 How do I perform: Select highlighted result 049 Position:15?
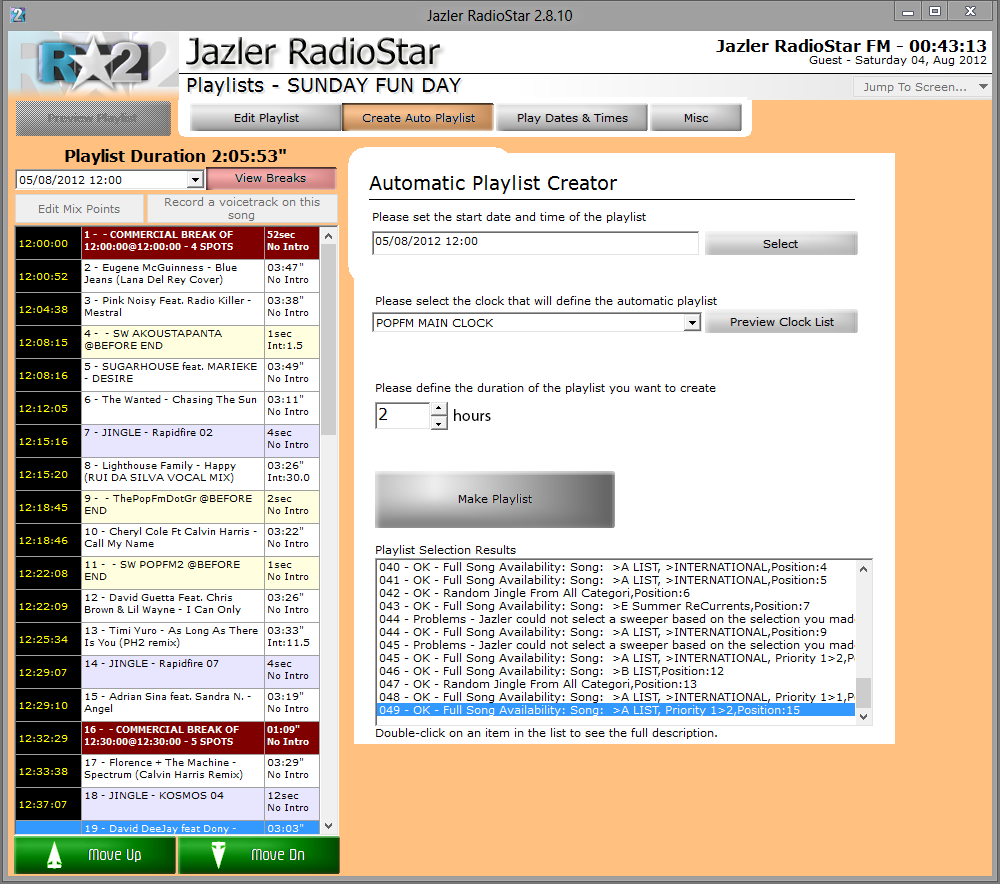click(616, 710)
